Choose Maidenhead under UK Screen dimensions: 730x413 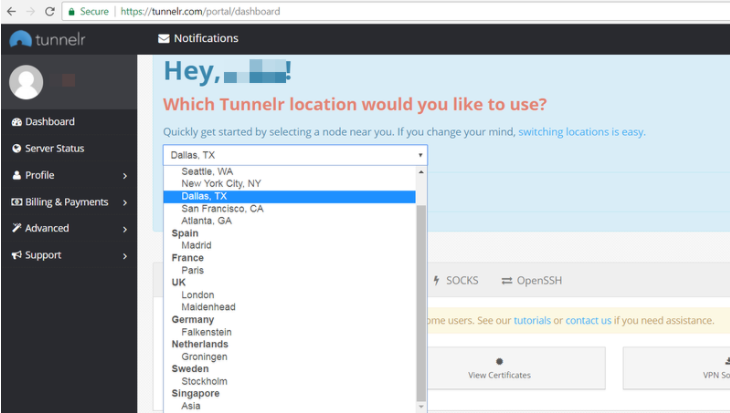click(x=290, y=307)
